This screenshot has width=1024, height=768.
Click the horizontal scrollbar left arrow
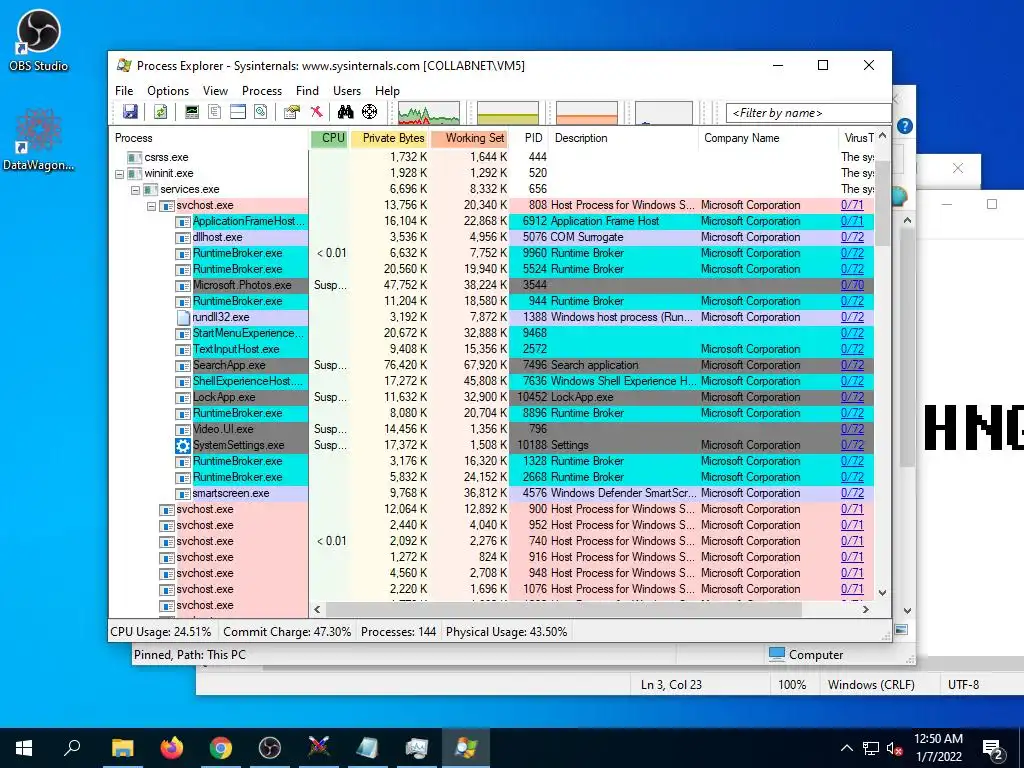pyautogui.click(x=317, y=609)
